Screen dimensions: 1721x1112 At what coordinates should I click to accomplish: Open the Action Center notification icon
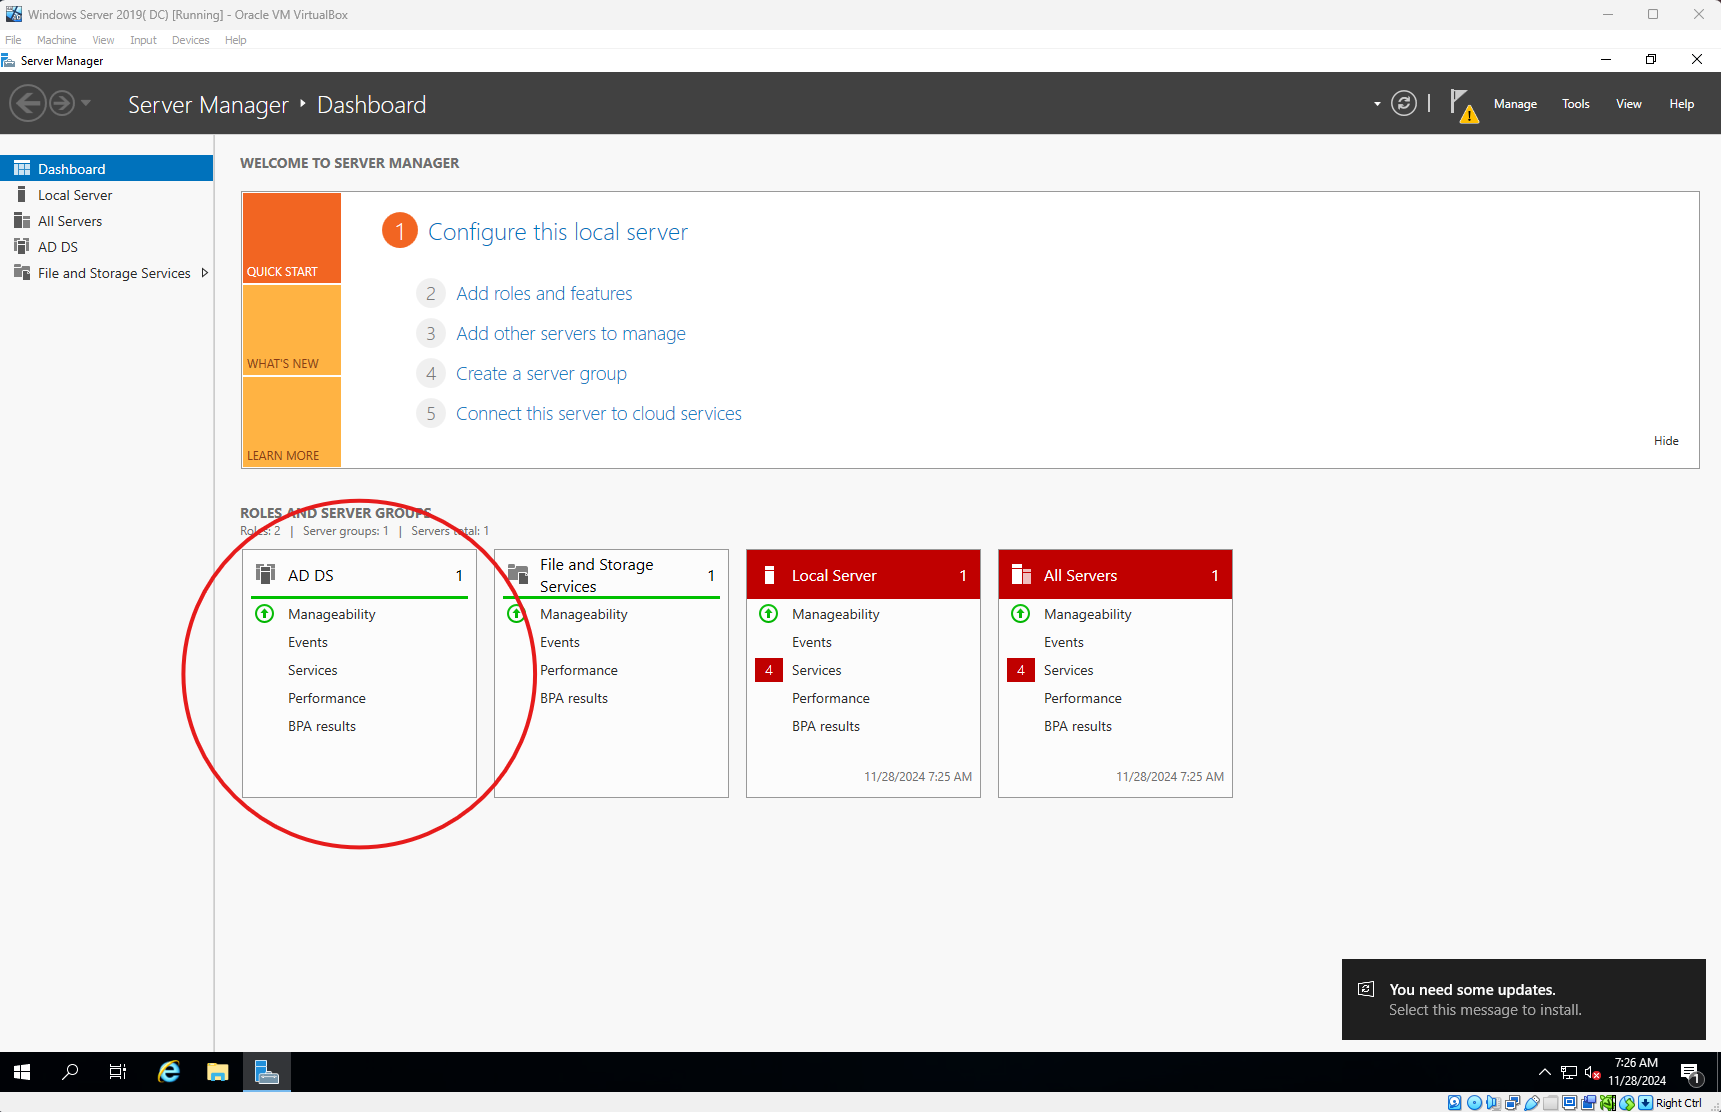[1691, 1074]
